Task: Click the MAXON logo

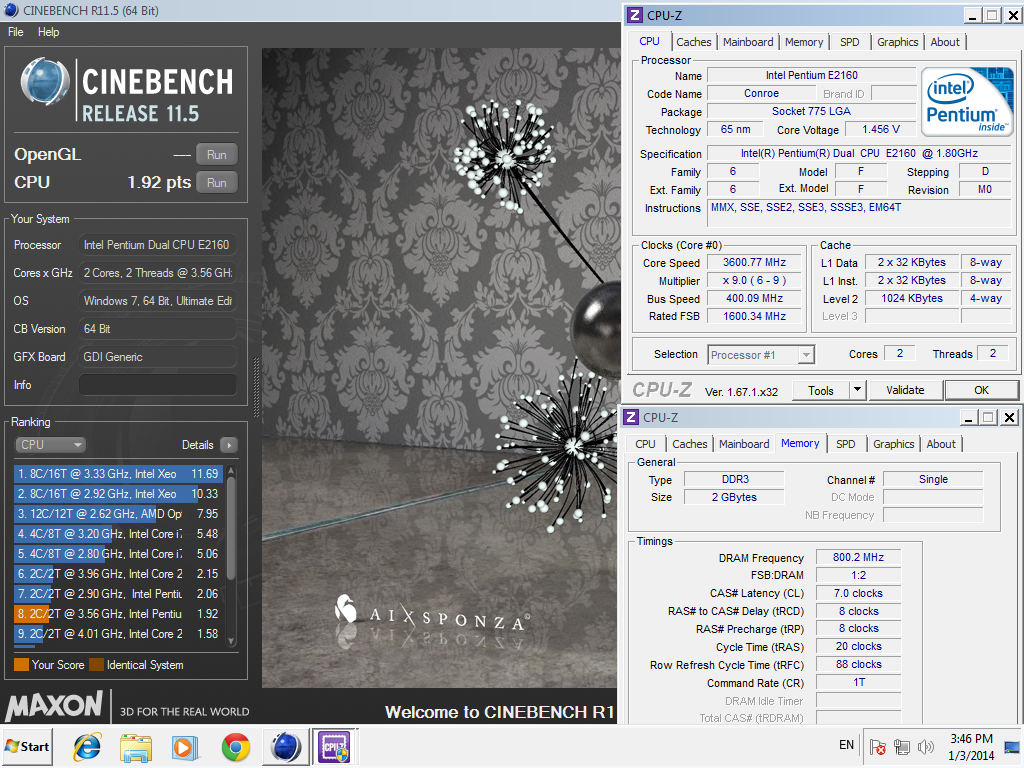Action: pyautogui.click(x=54, y=706)
